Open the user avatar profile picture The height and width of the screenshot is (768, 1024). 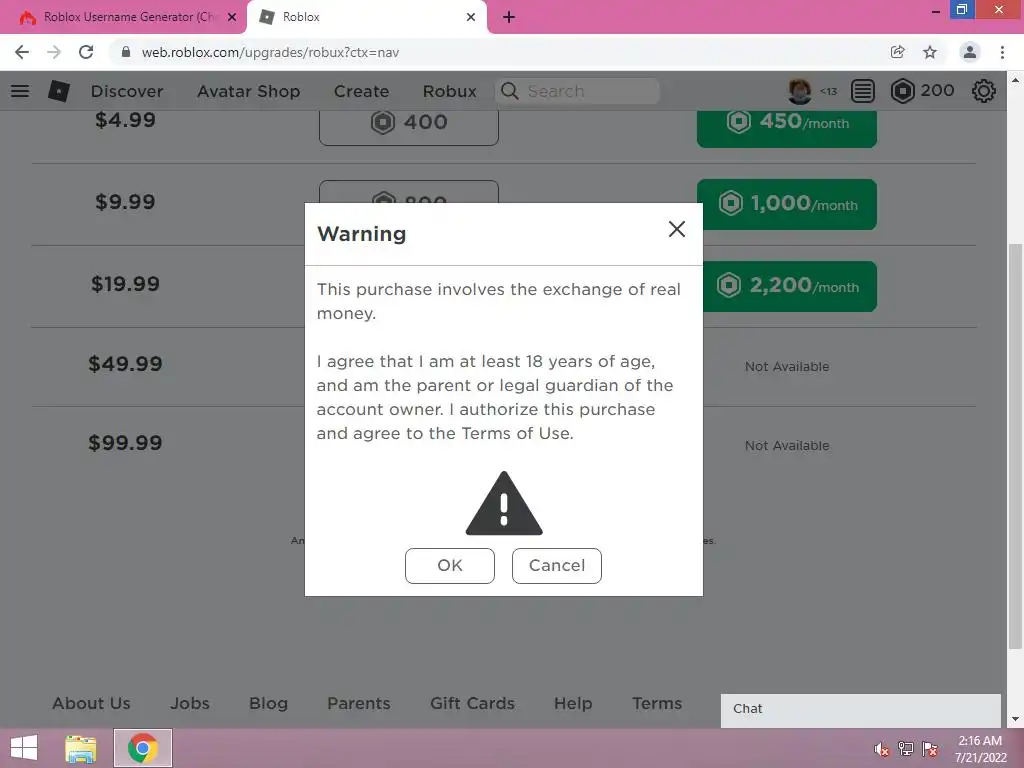pos(799,91)
